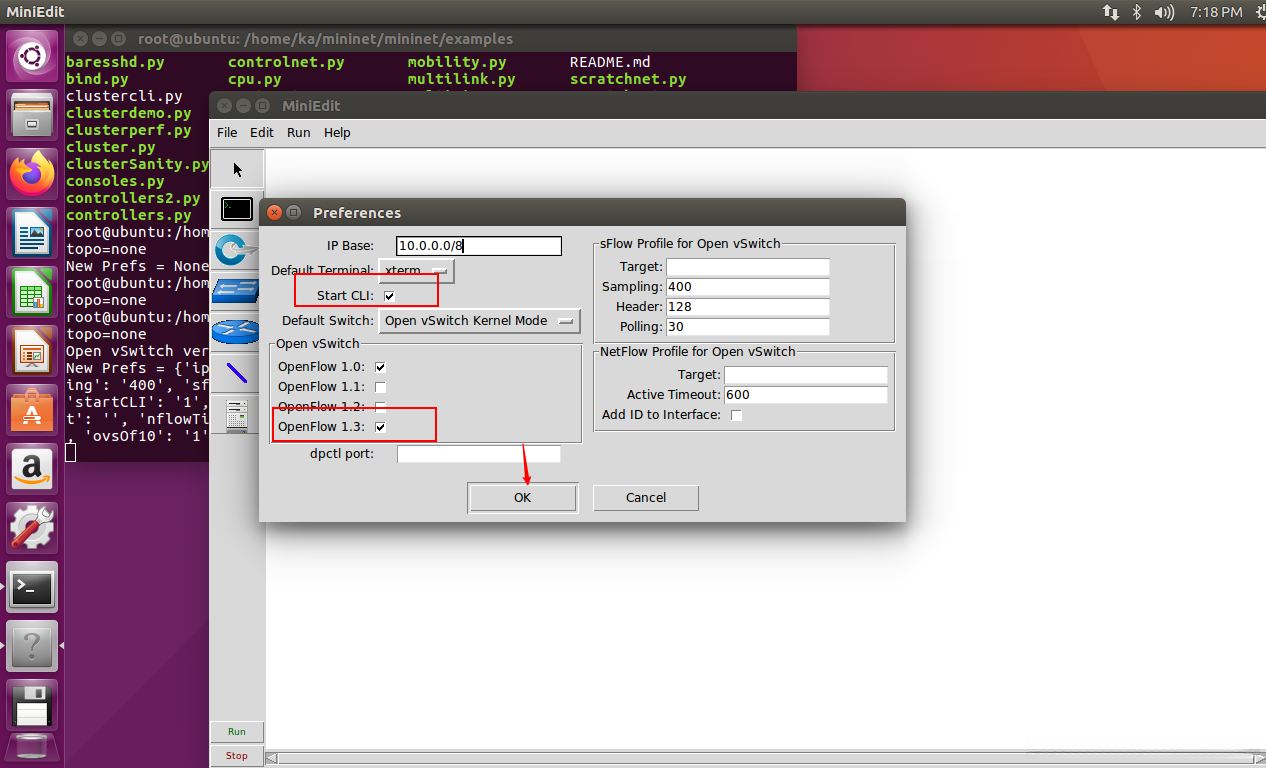1266x768 pixels.
Task: Open the Files manager from the dock
Action: [x=33, y=114]
